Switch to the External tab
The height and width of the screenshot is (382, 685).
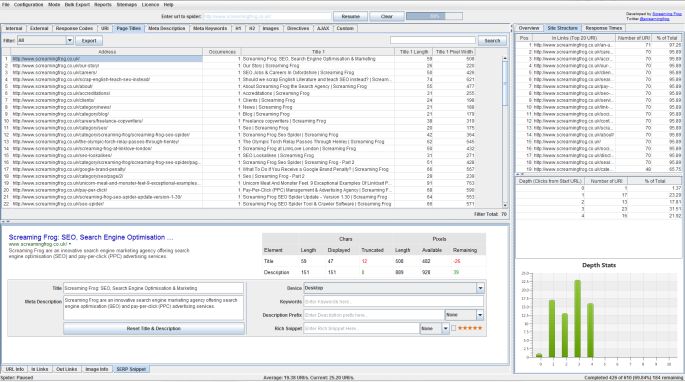point(39,28)
